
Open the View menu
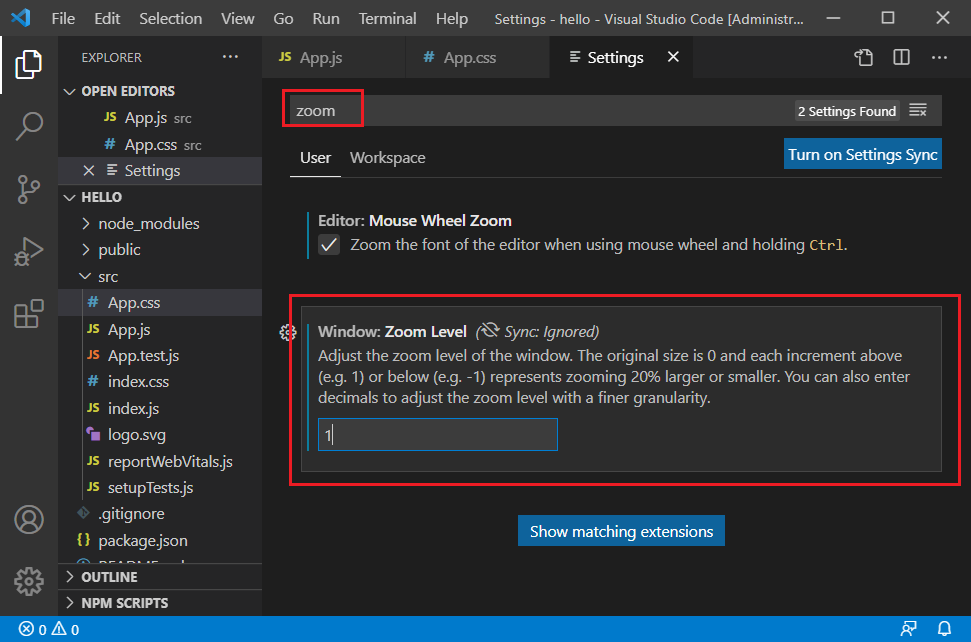237,19
